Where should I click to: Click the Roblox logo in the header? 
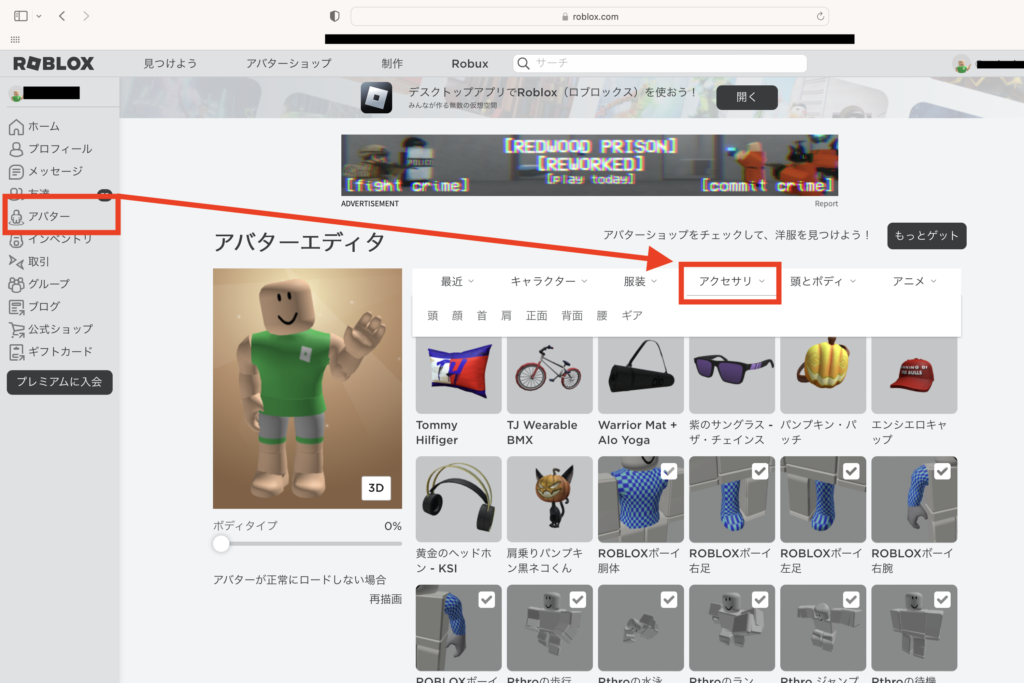[54, 63]
